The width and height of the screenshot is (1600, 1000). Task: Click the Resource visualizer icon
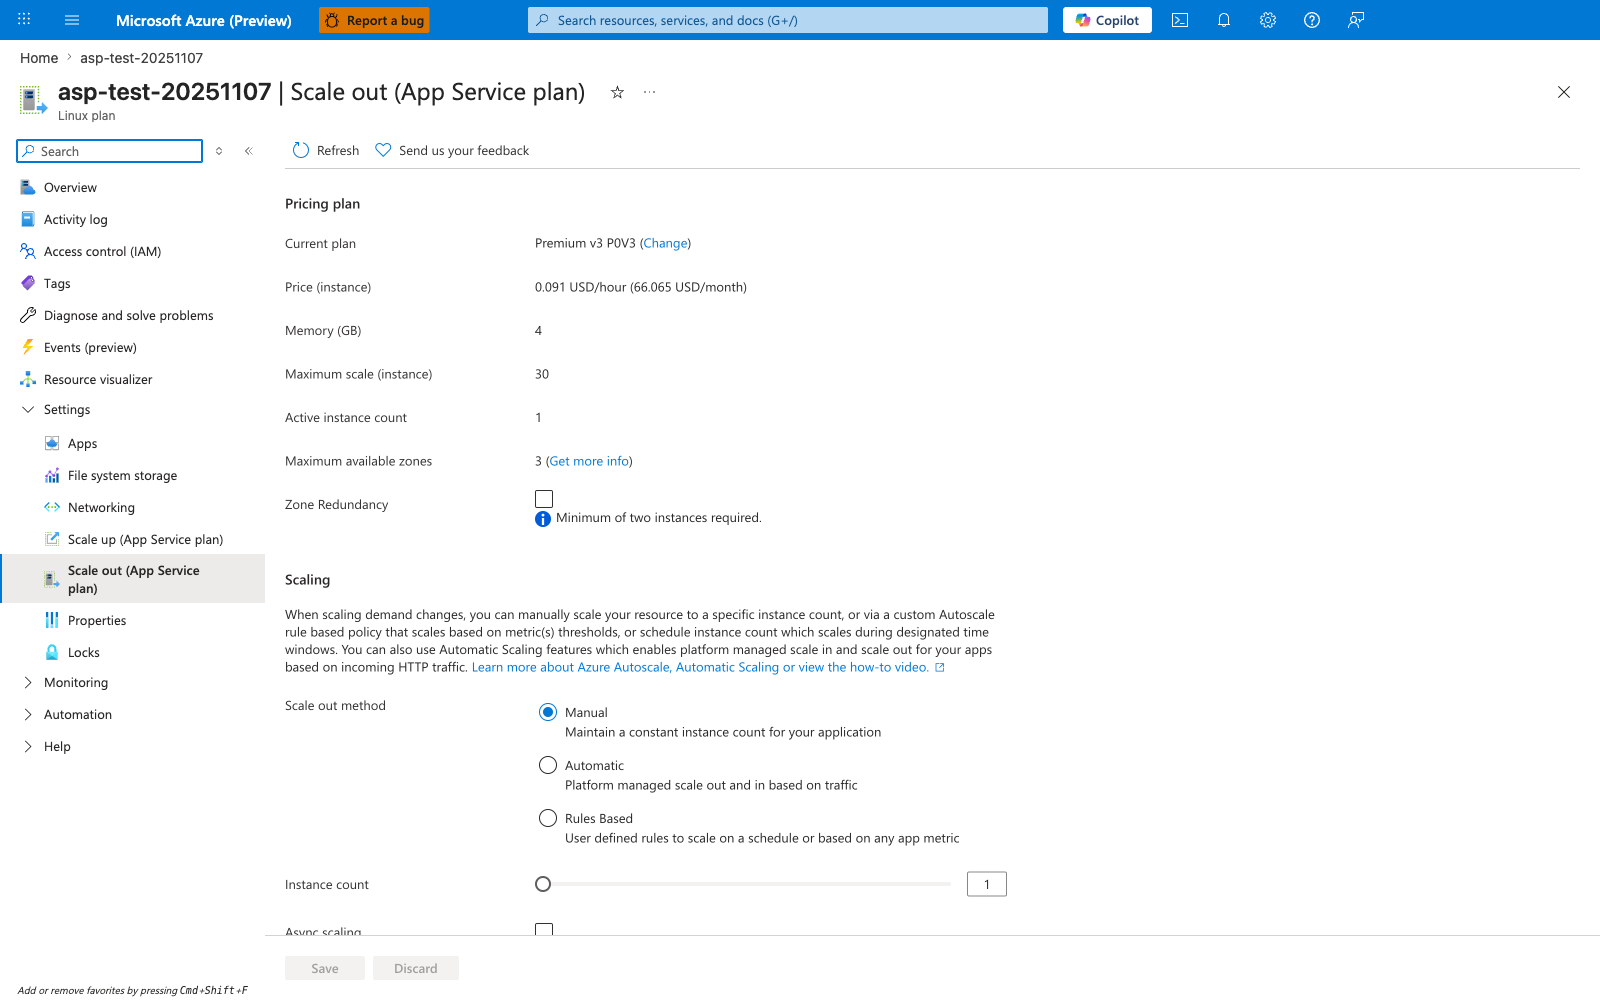[x=28, y=379]
